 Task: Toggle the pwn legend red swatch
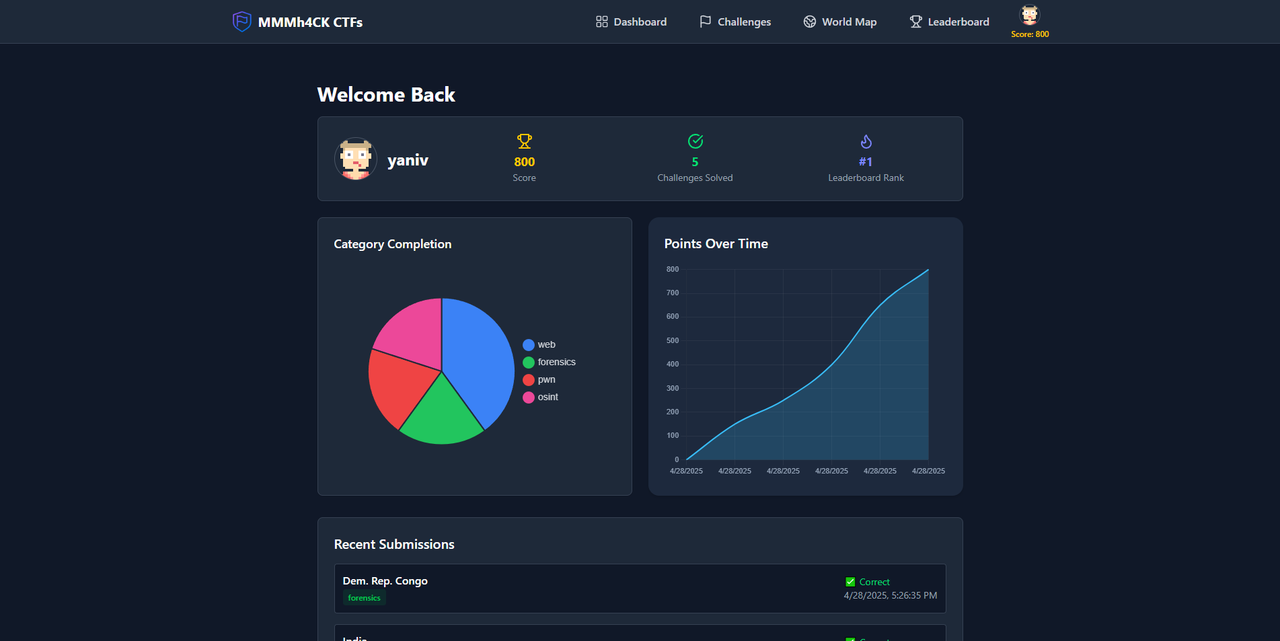coord(529,380)
